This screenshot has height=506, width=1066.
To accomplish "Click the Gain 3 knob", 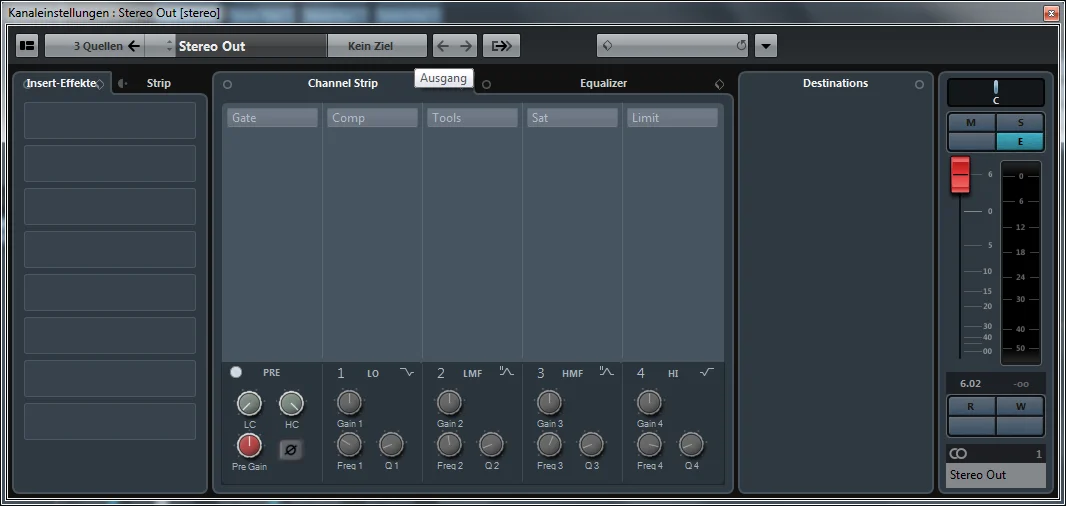I will (549, 403).
